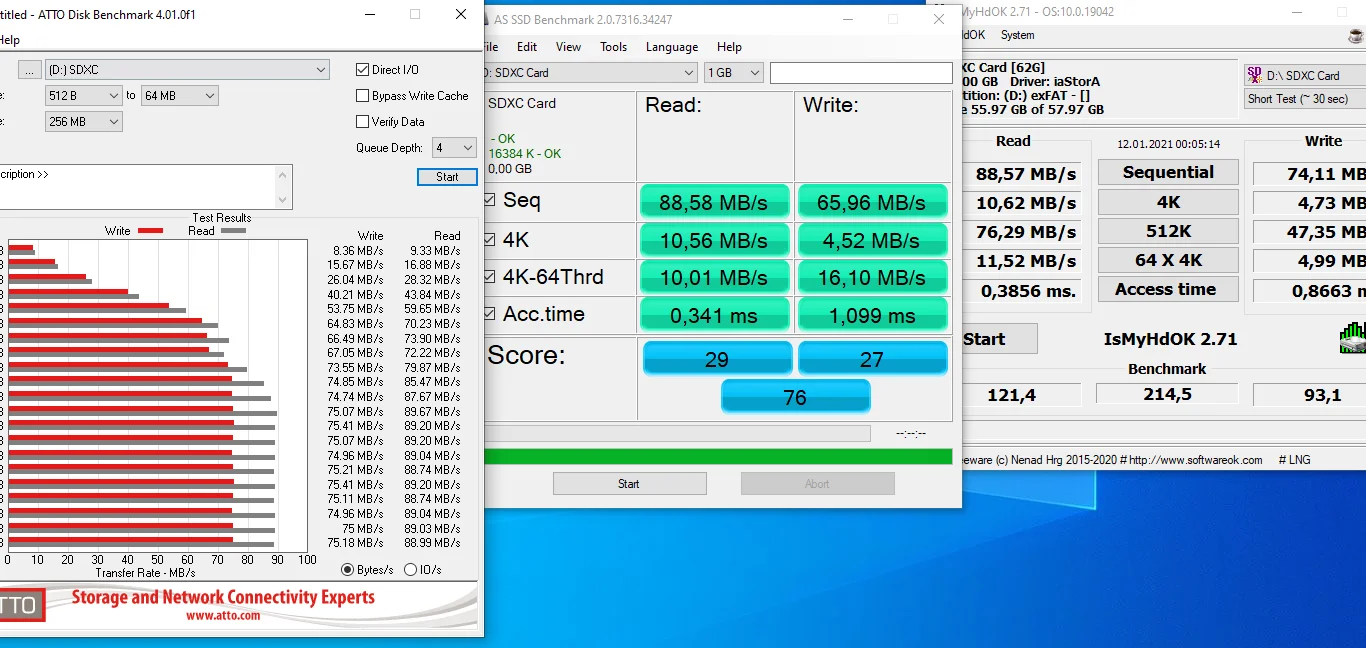Click the gray Read legend swatch in ATTO
Image resolution: width=1366 pixels, height=648 pixels.
pos(233,231)
